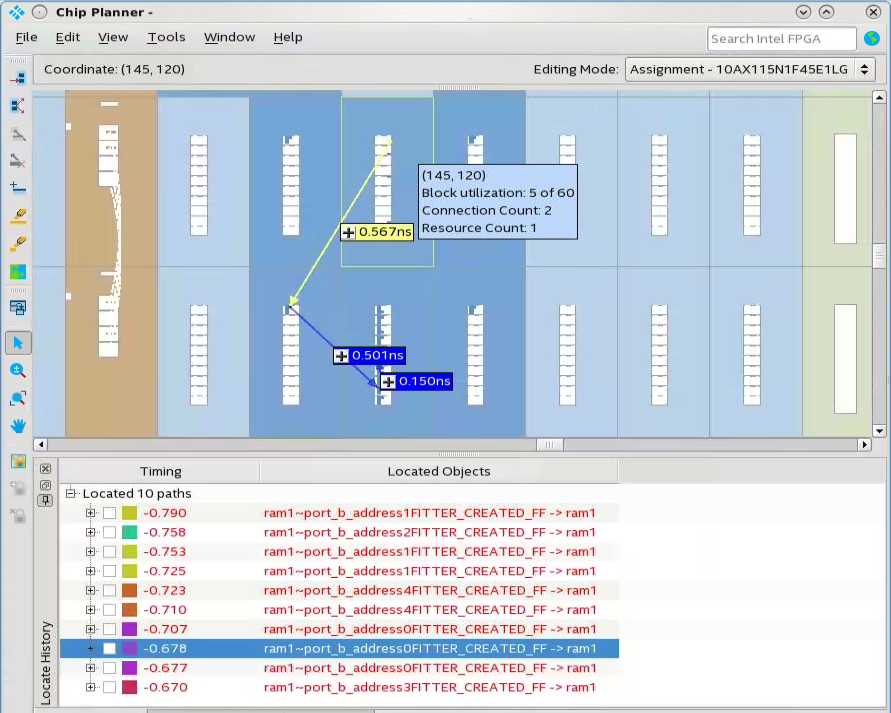Click the globe icon beside search box
Viewport: 891px width, 713px height.
pos(871,39)
